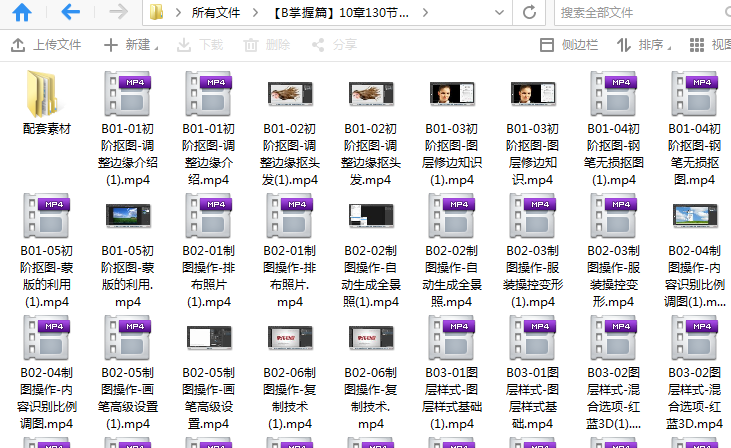
Task: Select B01-02初阶抠图-调整边缘抠头发(1).mp4 thumbnail
Action: (290, 94)
